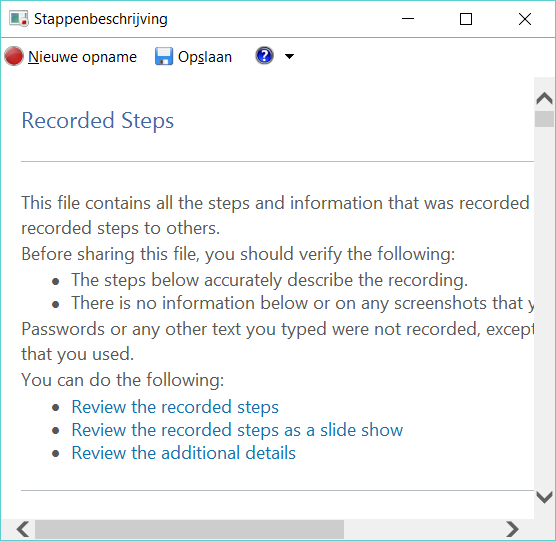
Task: Click the vertical scrollbar thumb
Action: point(544,119)
